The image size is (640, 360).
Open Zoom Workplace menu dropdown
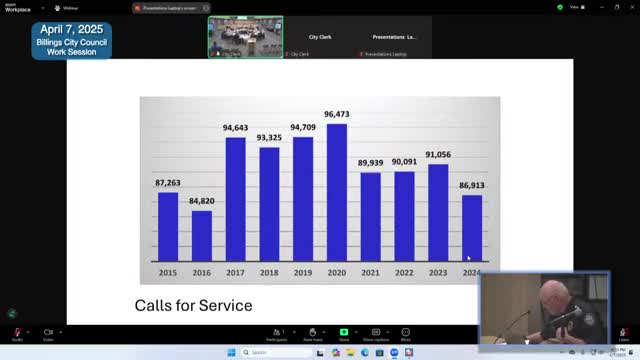pos(42,8)
